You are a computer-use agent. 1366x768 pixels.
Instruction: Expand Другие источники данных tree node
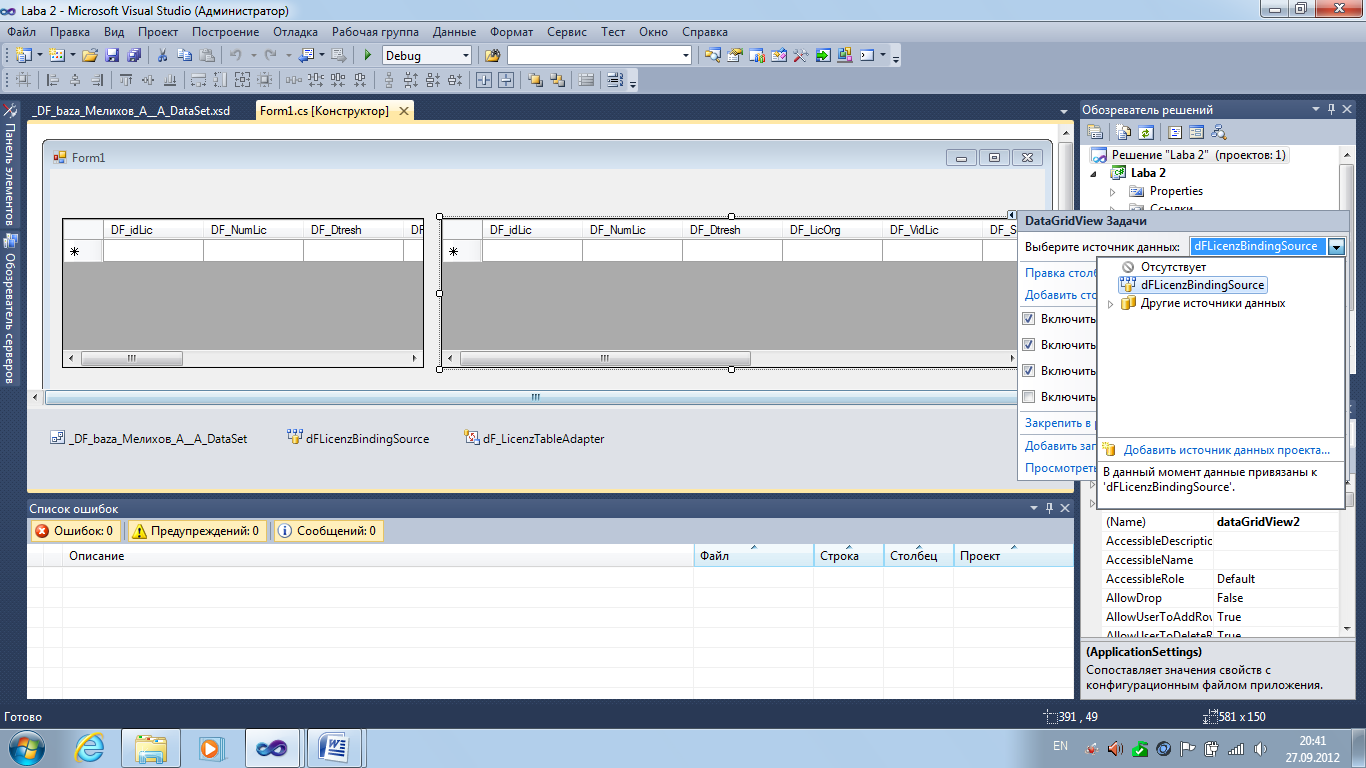[x=1109, y=304]
